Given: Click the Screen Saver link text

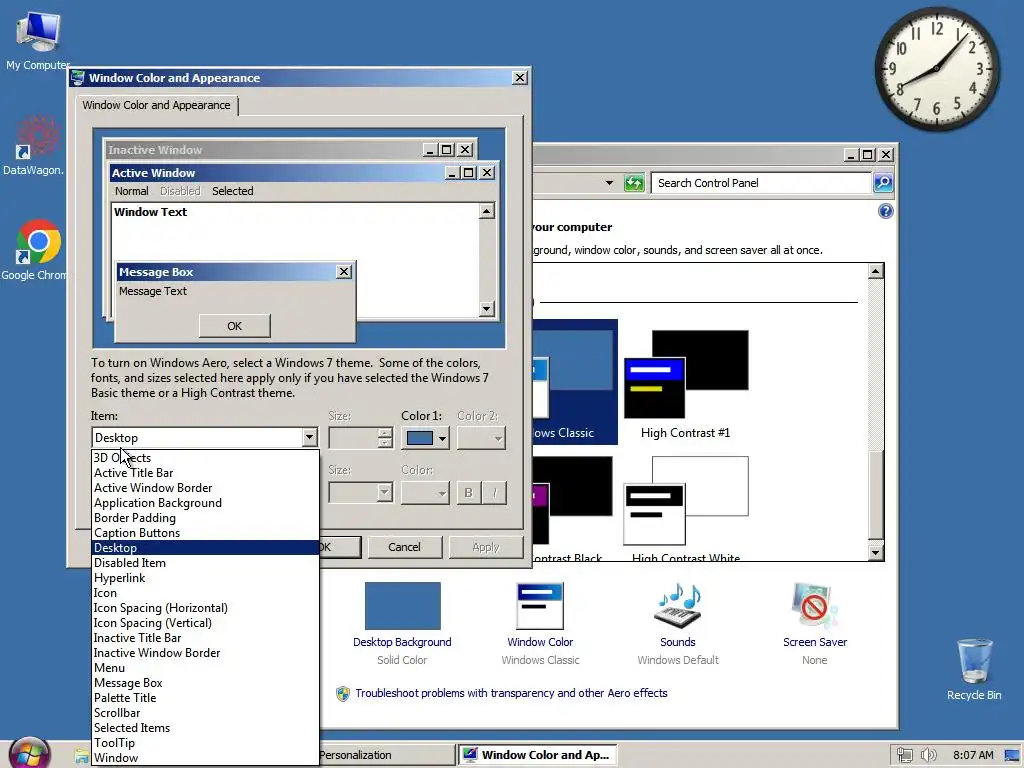Looking at the screenshot, I should point(815,642).
